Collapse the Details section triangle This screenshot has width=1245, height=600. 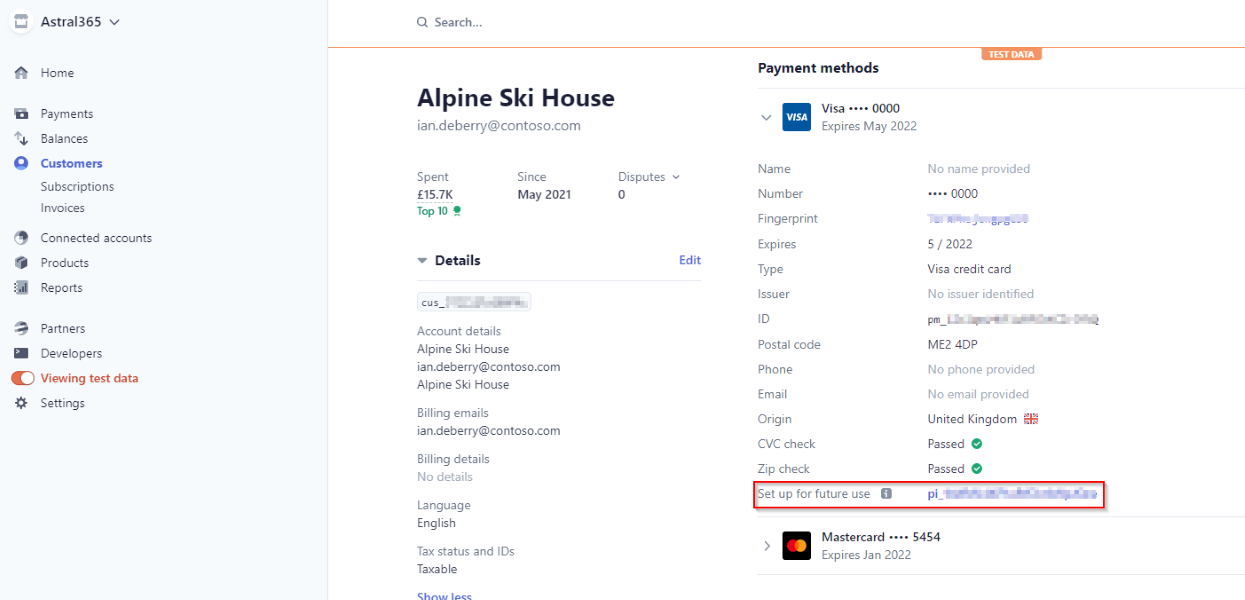click(x=422, y=261)
